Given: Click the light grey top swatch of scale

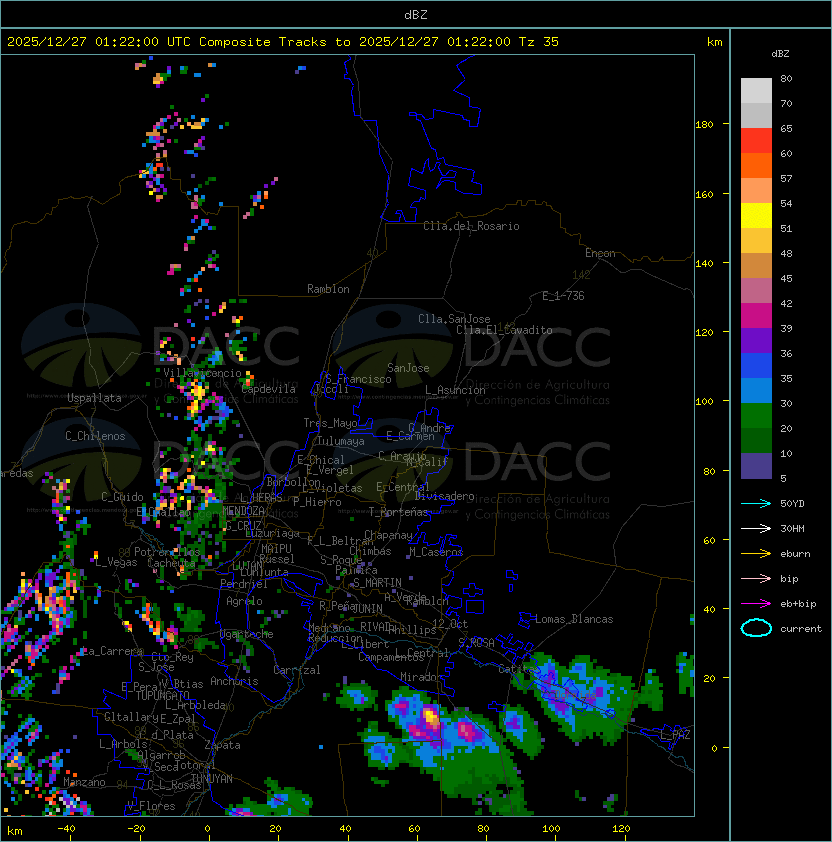Looking at the screenshot, I should tap(756, 91).
